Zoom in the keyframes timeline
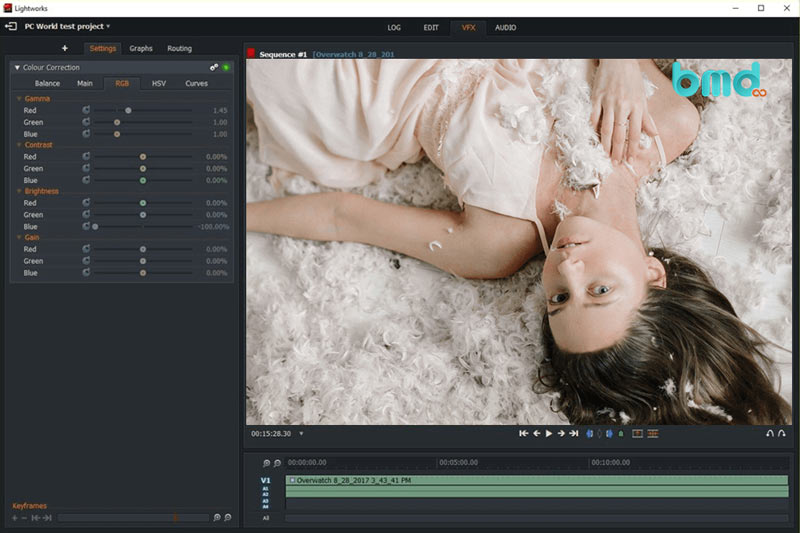The width and height of the screenshot is (800, 533). [x=217, y=517]
